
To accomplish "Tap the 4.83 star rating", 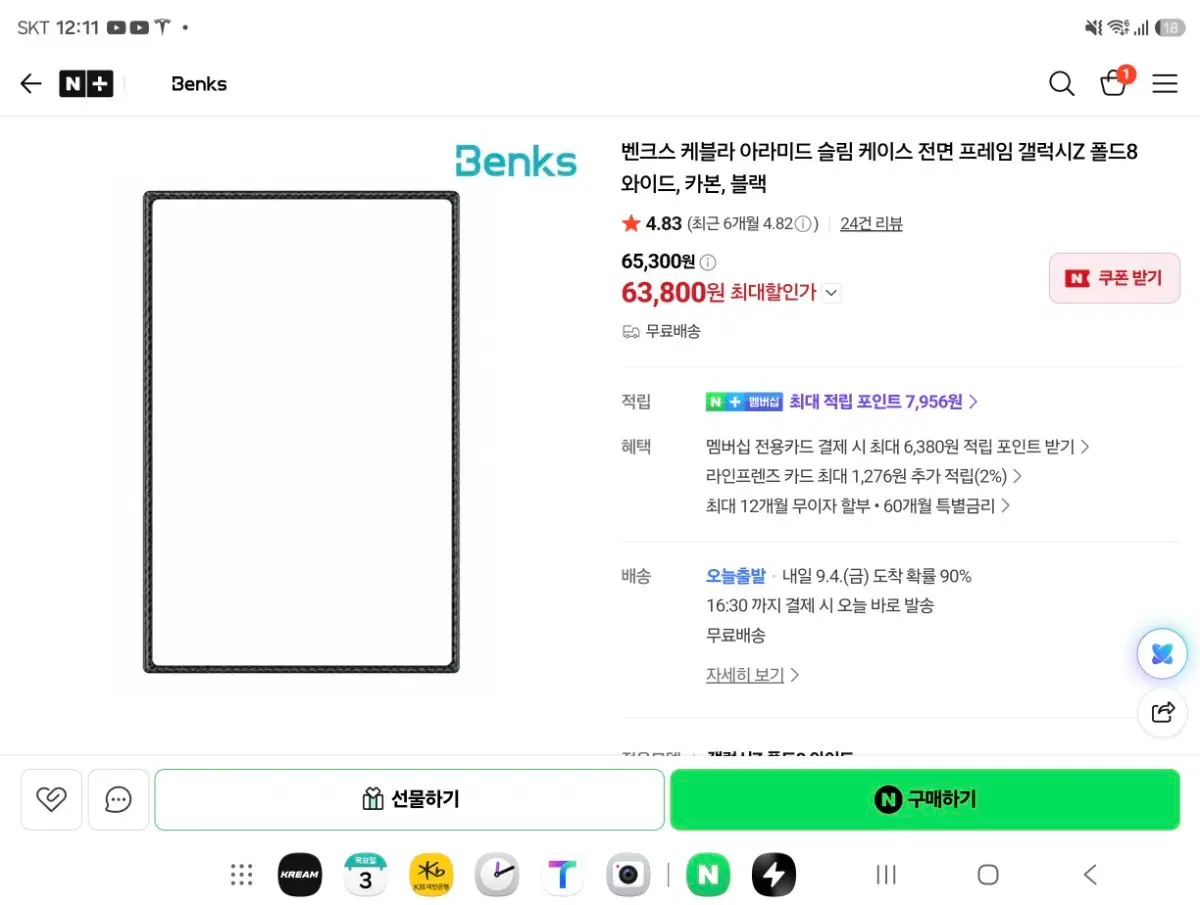I will 651,224.
